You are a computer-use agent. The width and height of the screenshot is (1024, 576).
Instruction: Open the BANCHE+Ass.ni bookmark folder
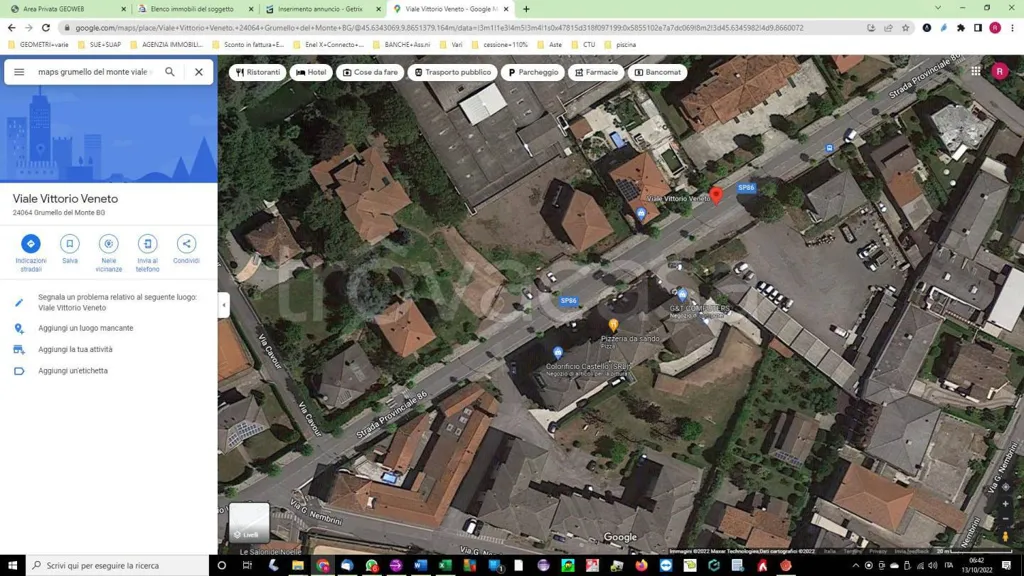(x=401, y=45)
